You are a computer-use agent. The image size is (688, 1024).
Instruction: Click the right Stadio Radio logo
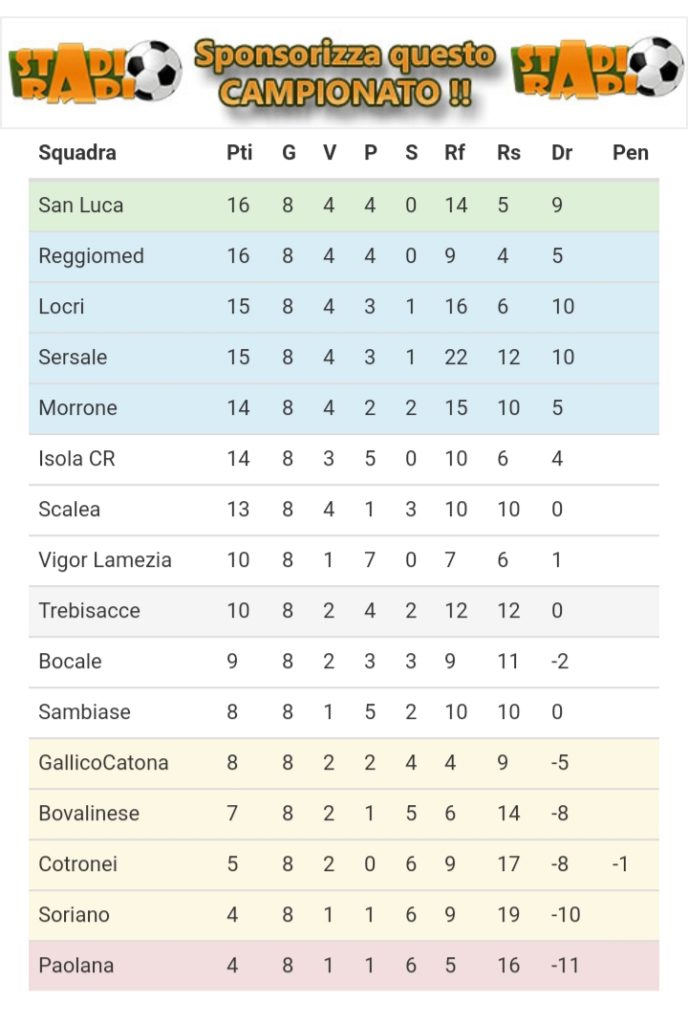click(599, 69)
